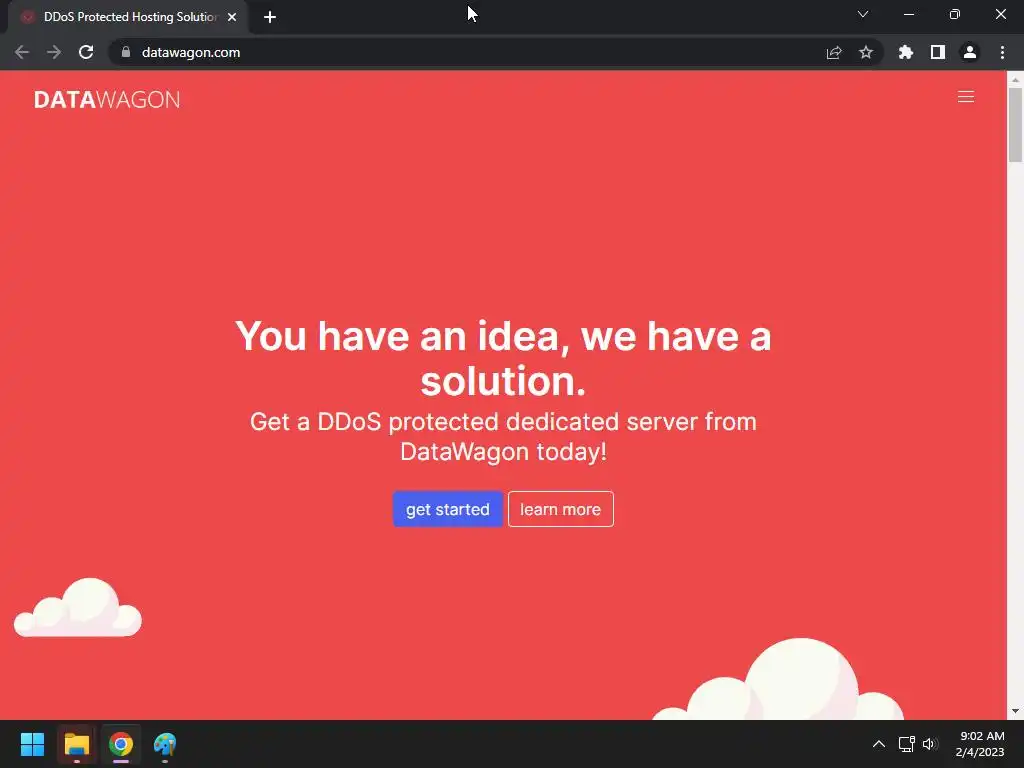The width and height of the screenshot is (1024, 768).
Task: Open File Explorer from the taskbar
Action: pos(76,744)
